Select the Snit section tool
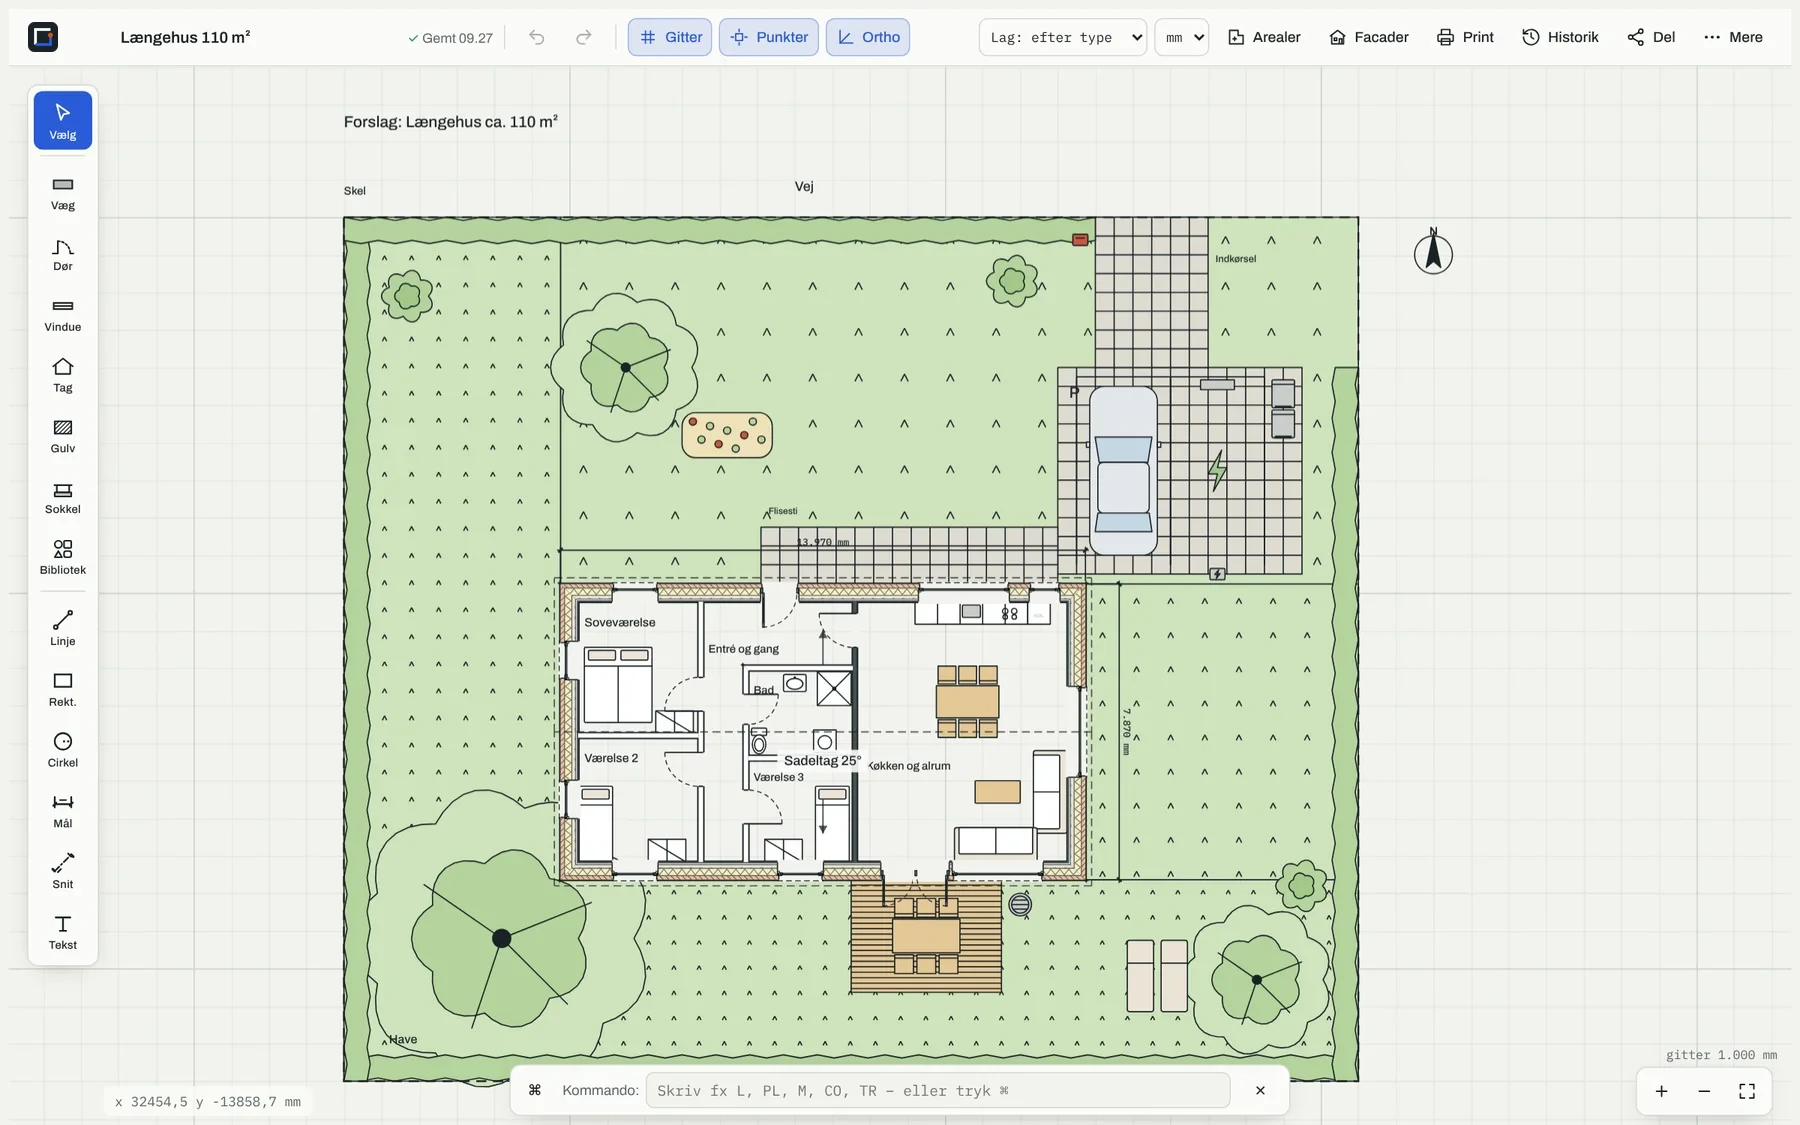 pos(63,872)
